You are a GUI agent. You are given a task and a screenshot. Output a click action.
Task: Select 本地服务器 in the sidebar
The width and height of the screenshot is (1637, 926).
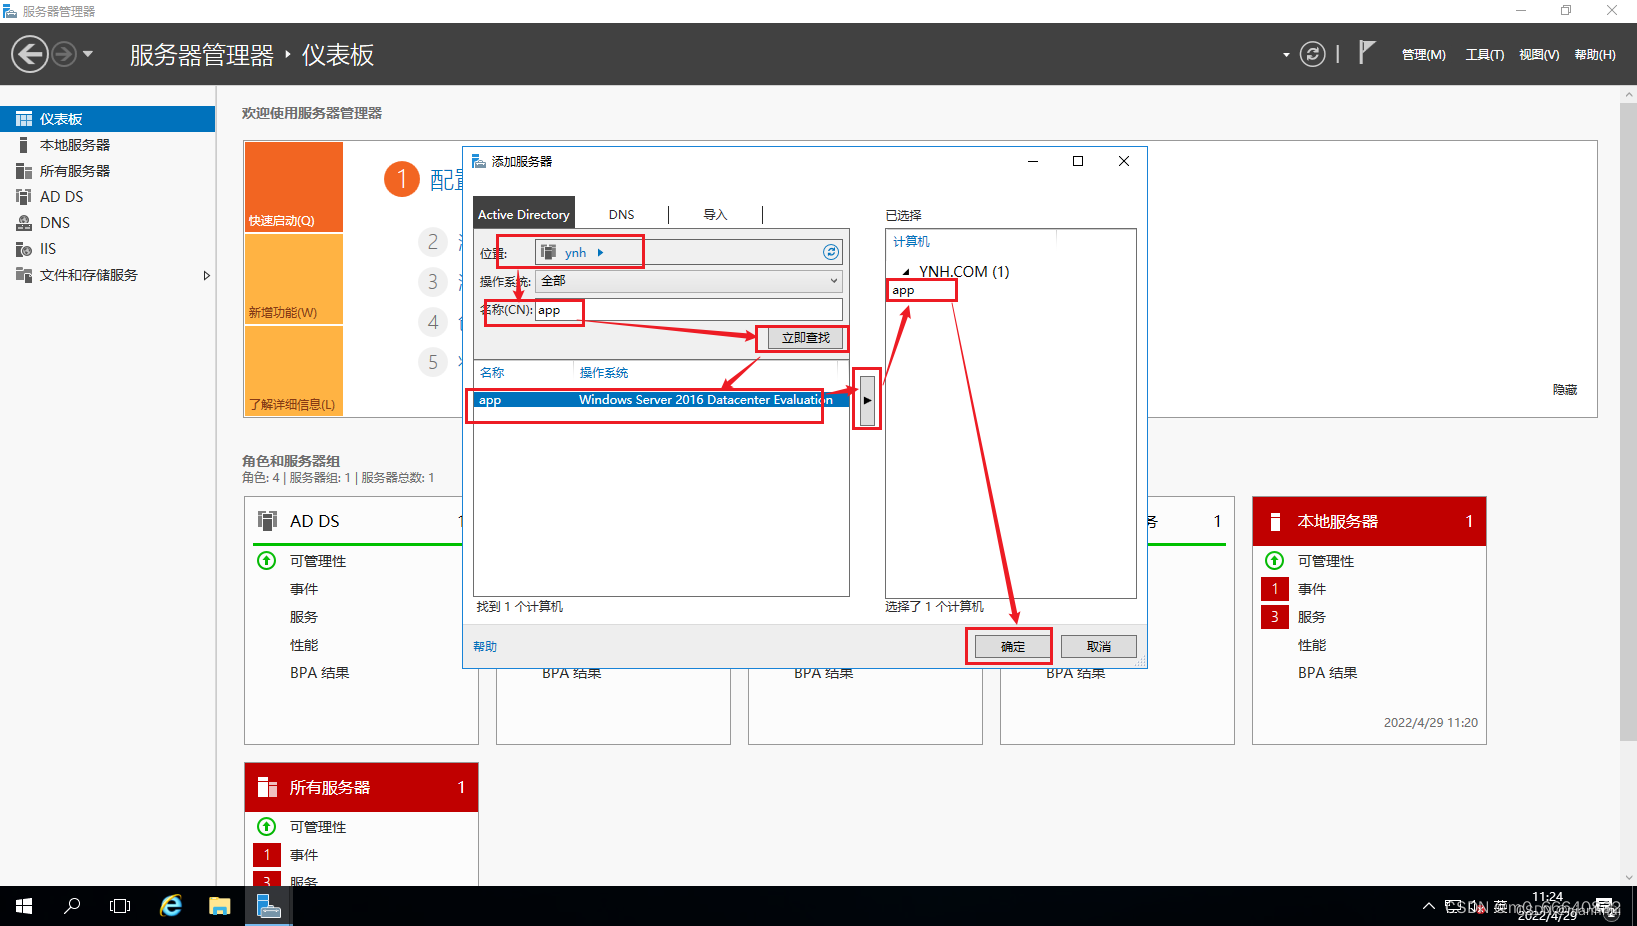(x=107, y=145)
